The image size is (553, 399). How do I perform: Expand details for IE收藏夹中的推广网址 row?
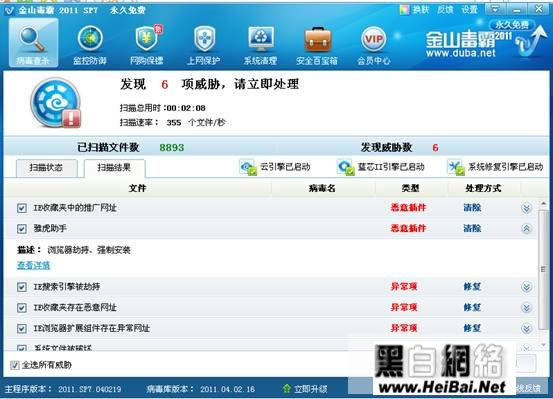[x=526, y=208]
